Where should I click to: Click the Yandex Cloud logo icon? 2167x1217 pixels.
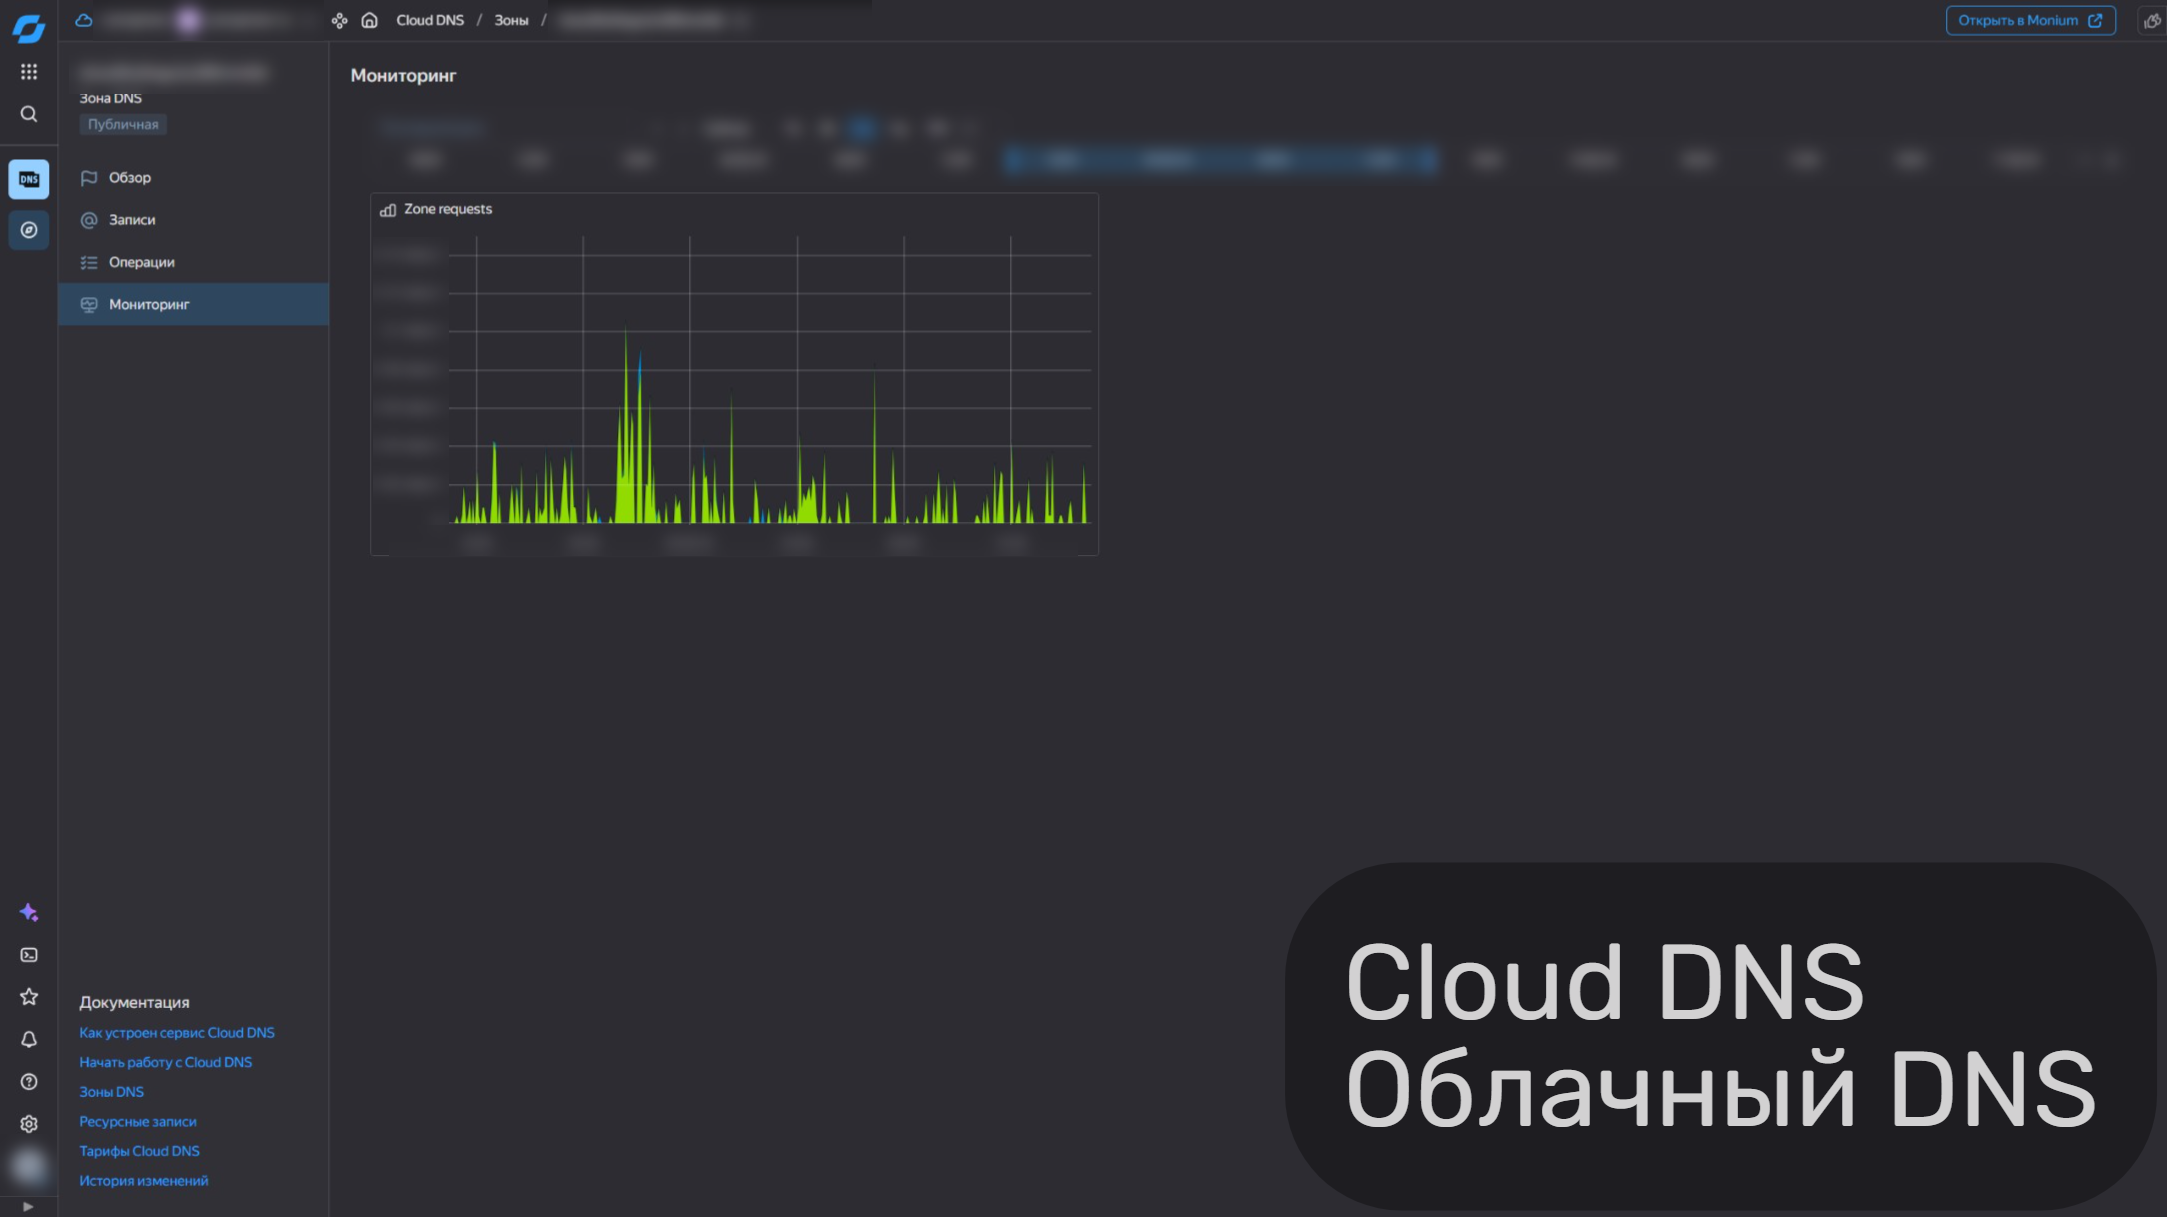[29, 28]
